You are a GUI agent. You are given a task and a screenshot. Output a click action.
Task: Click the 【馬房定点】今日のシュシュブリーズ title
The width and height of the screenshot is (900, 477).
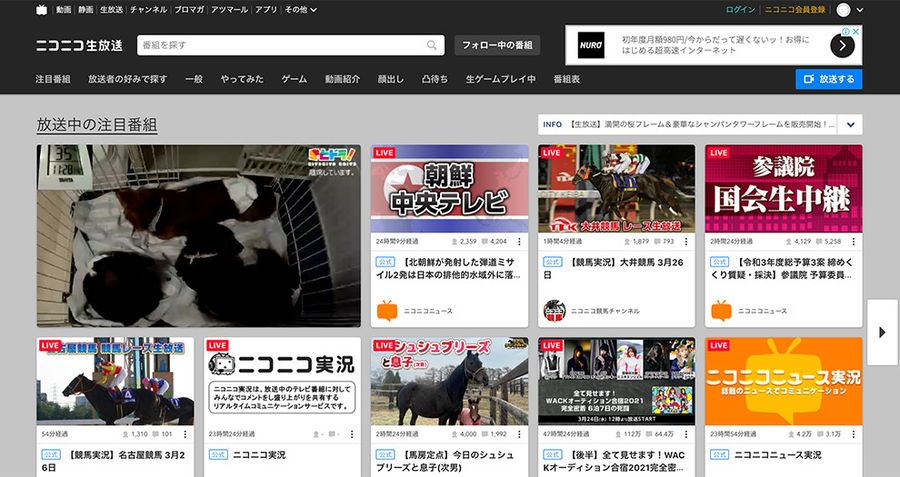point(446,461)
